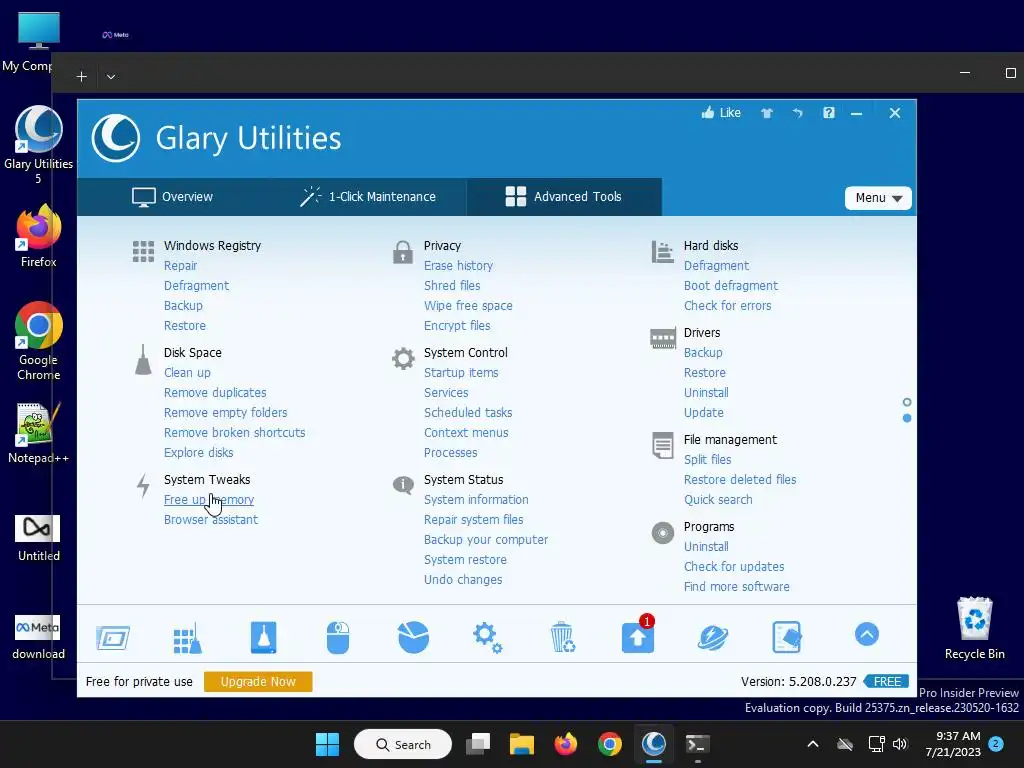Select the upper page indicator dot
This screenshot has height=768, width=1024.
(x=907, y=402)
